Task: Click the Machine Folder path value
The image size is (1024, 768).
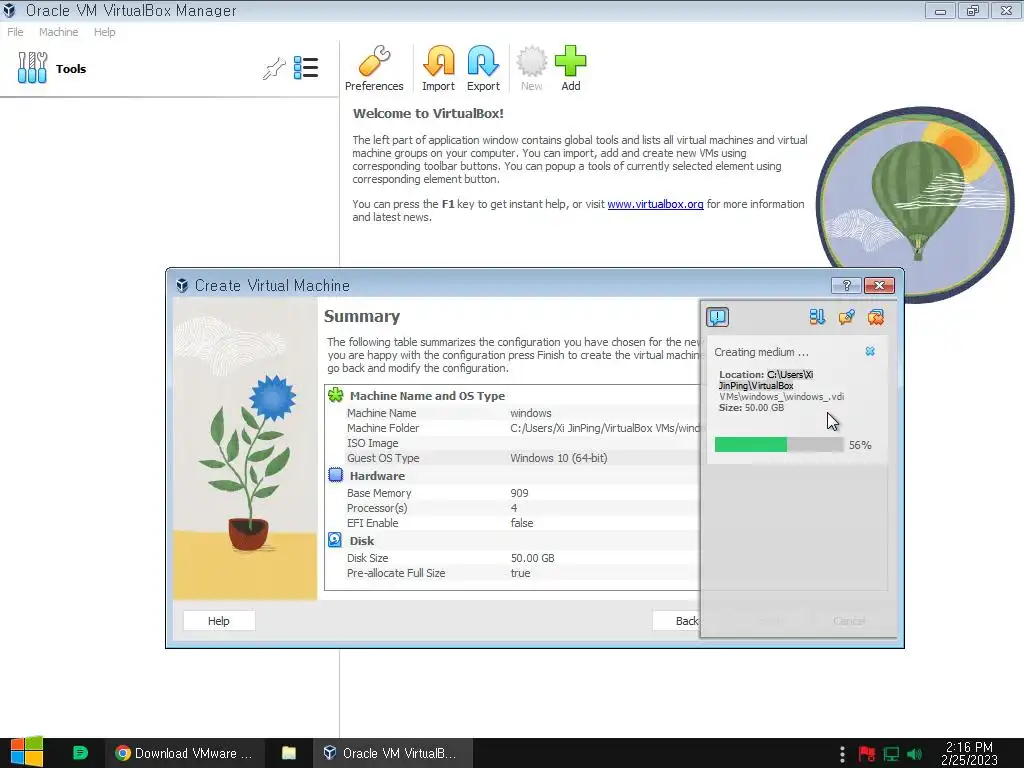Action: tap(605, 428)
